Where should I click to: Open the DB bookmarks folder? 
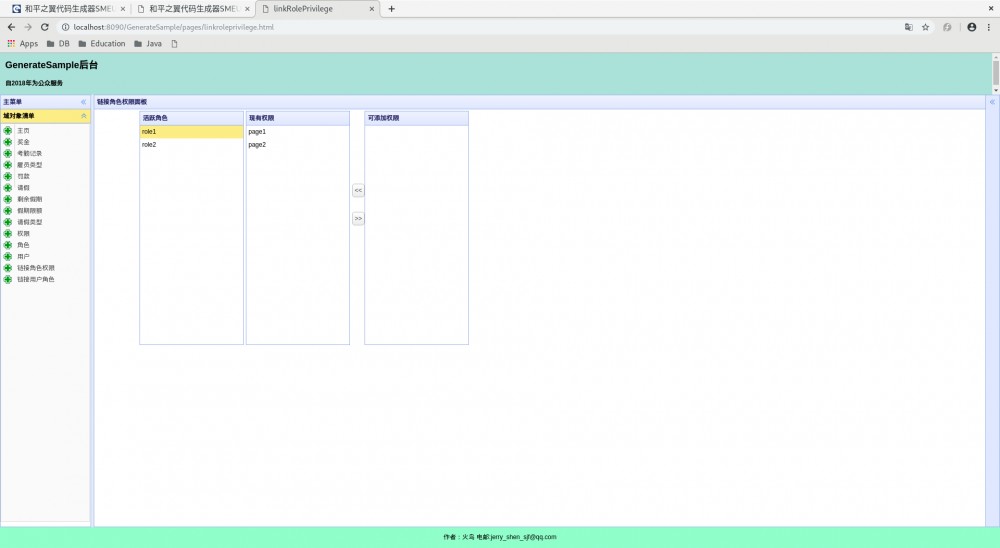coord(58,43)
